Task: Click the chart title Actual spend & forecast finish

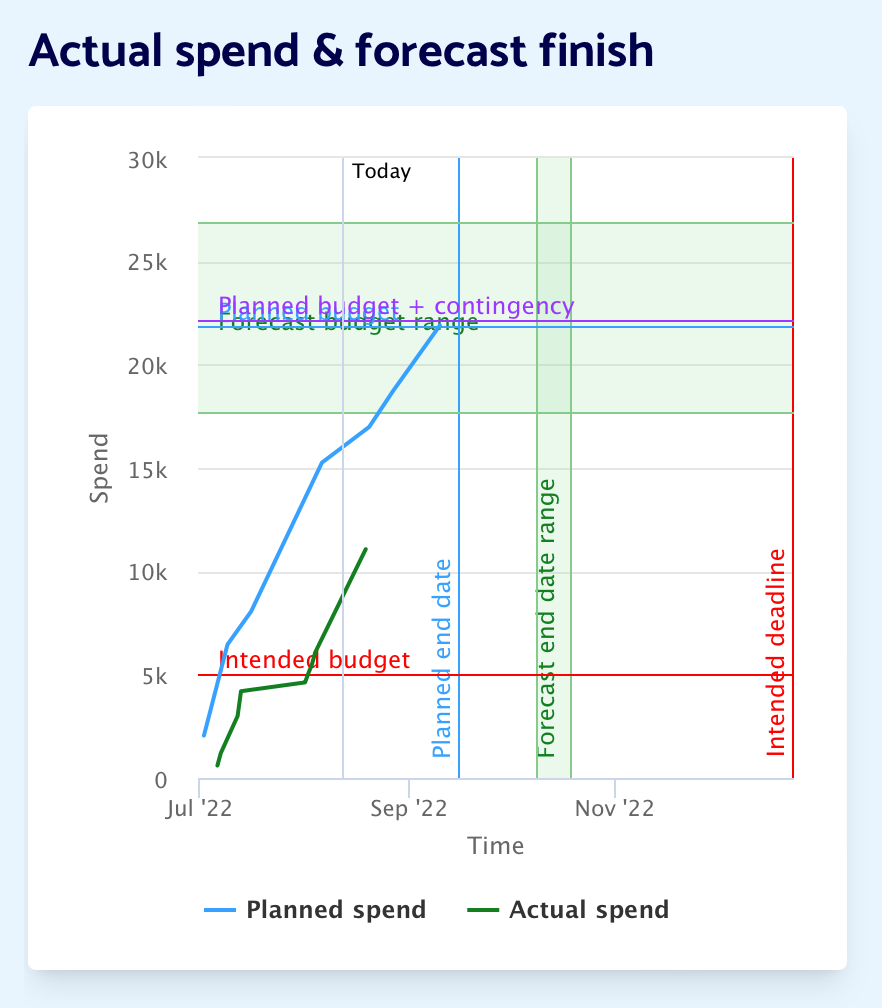Action: (x=341, y=51)
